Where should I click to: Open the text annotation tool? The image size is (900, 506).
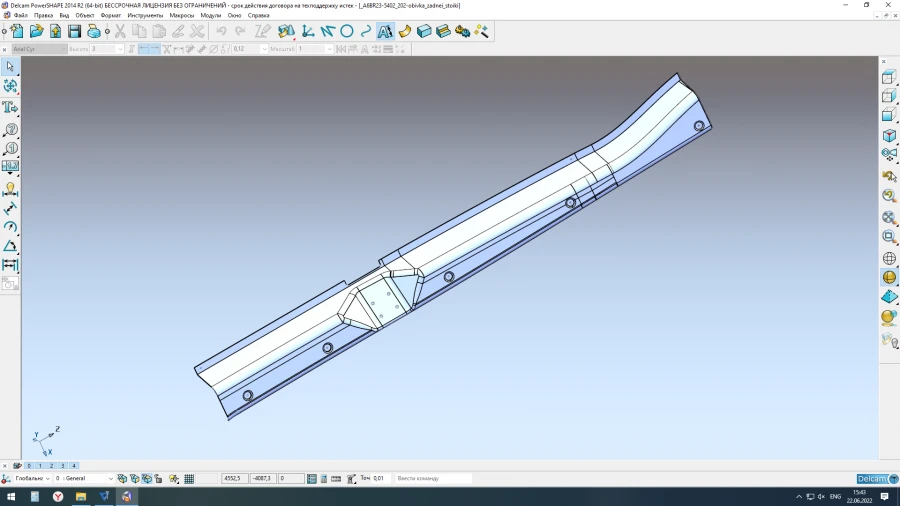(x=385, y=31)
